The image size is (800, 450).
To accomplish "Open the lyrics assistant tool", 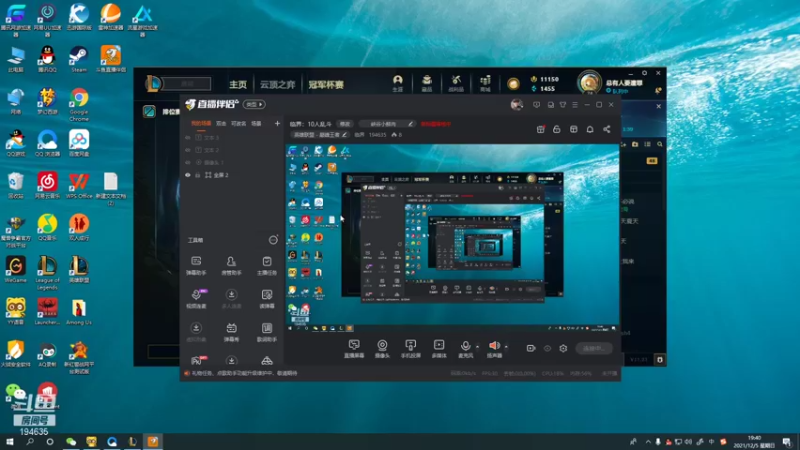I will point(267,332).
